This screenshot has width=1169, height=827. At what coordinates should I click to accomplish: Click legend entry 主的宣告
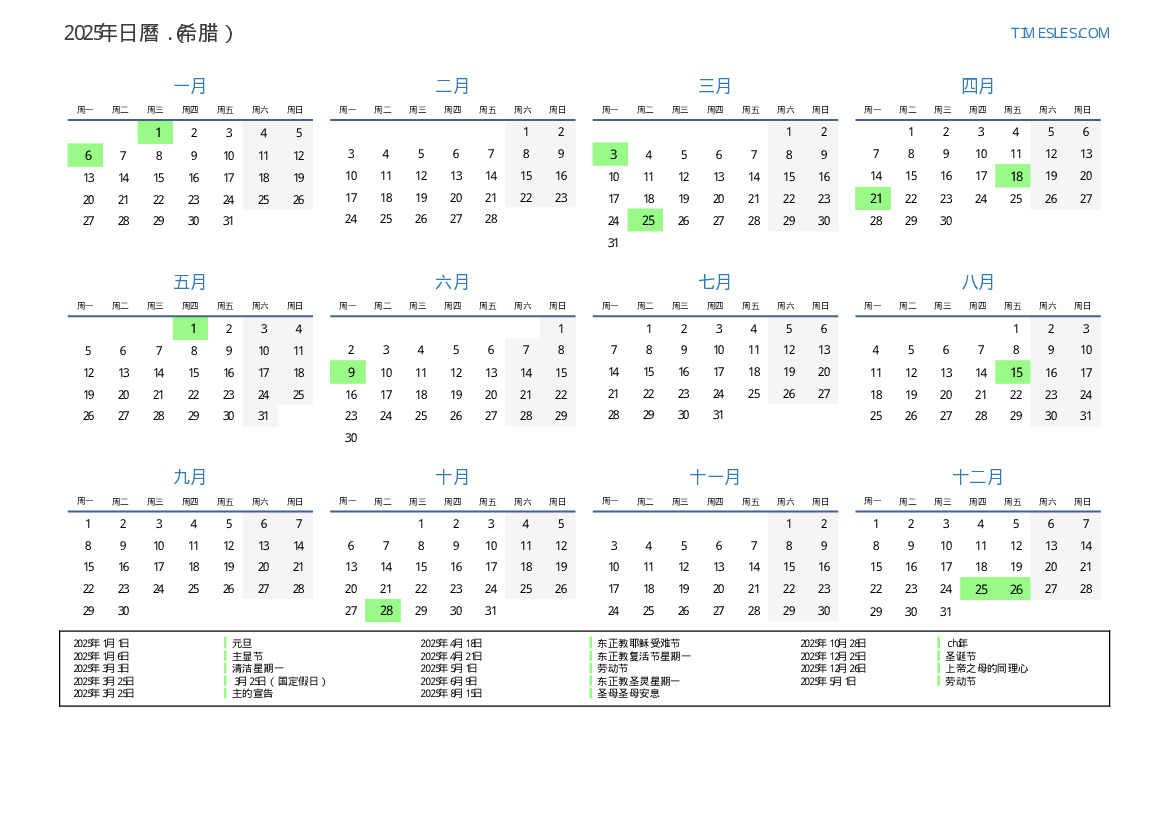pyautogui.click(x=252, y=693)
